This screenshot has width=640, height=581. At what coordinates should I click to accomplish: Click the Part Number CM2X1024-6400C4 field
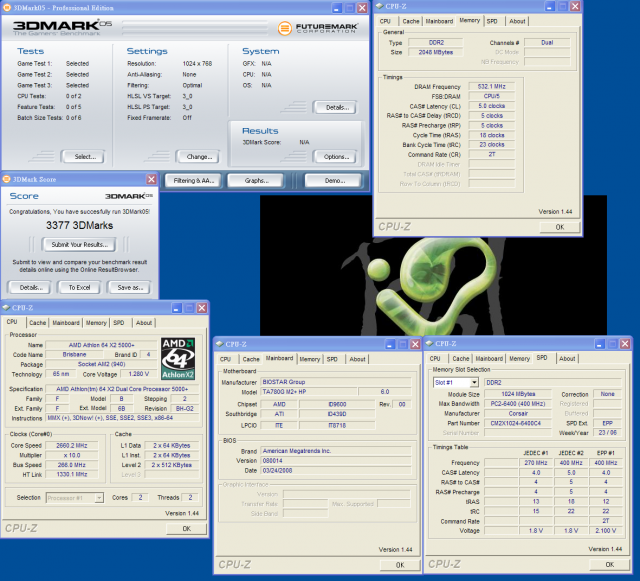(518, 423)
